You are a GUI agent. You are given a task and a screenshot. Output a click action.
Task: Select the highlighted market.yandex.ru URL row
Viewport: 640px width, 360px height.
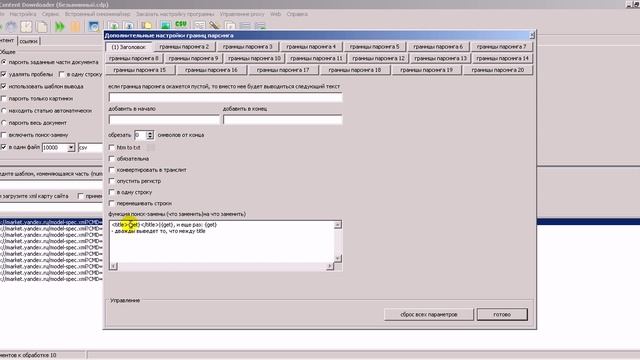(x=51, y=222)
